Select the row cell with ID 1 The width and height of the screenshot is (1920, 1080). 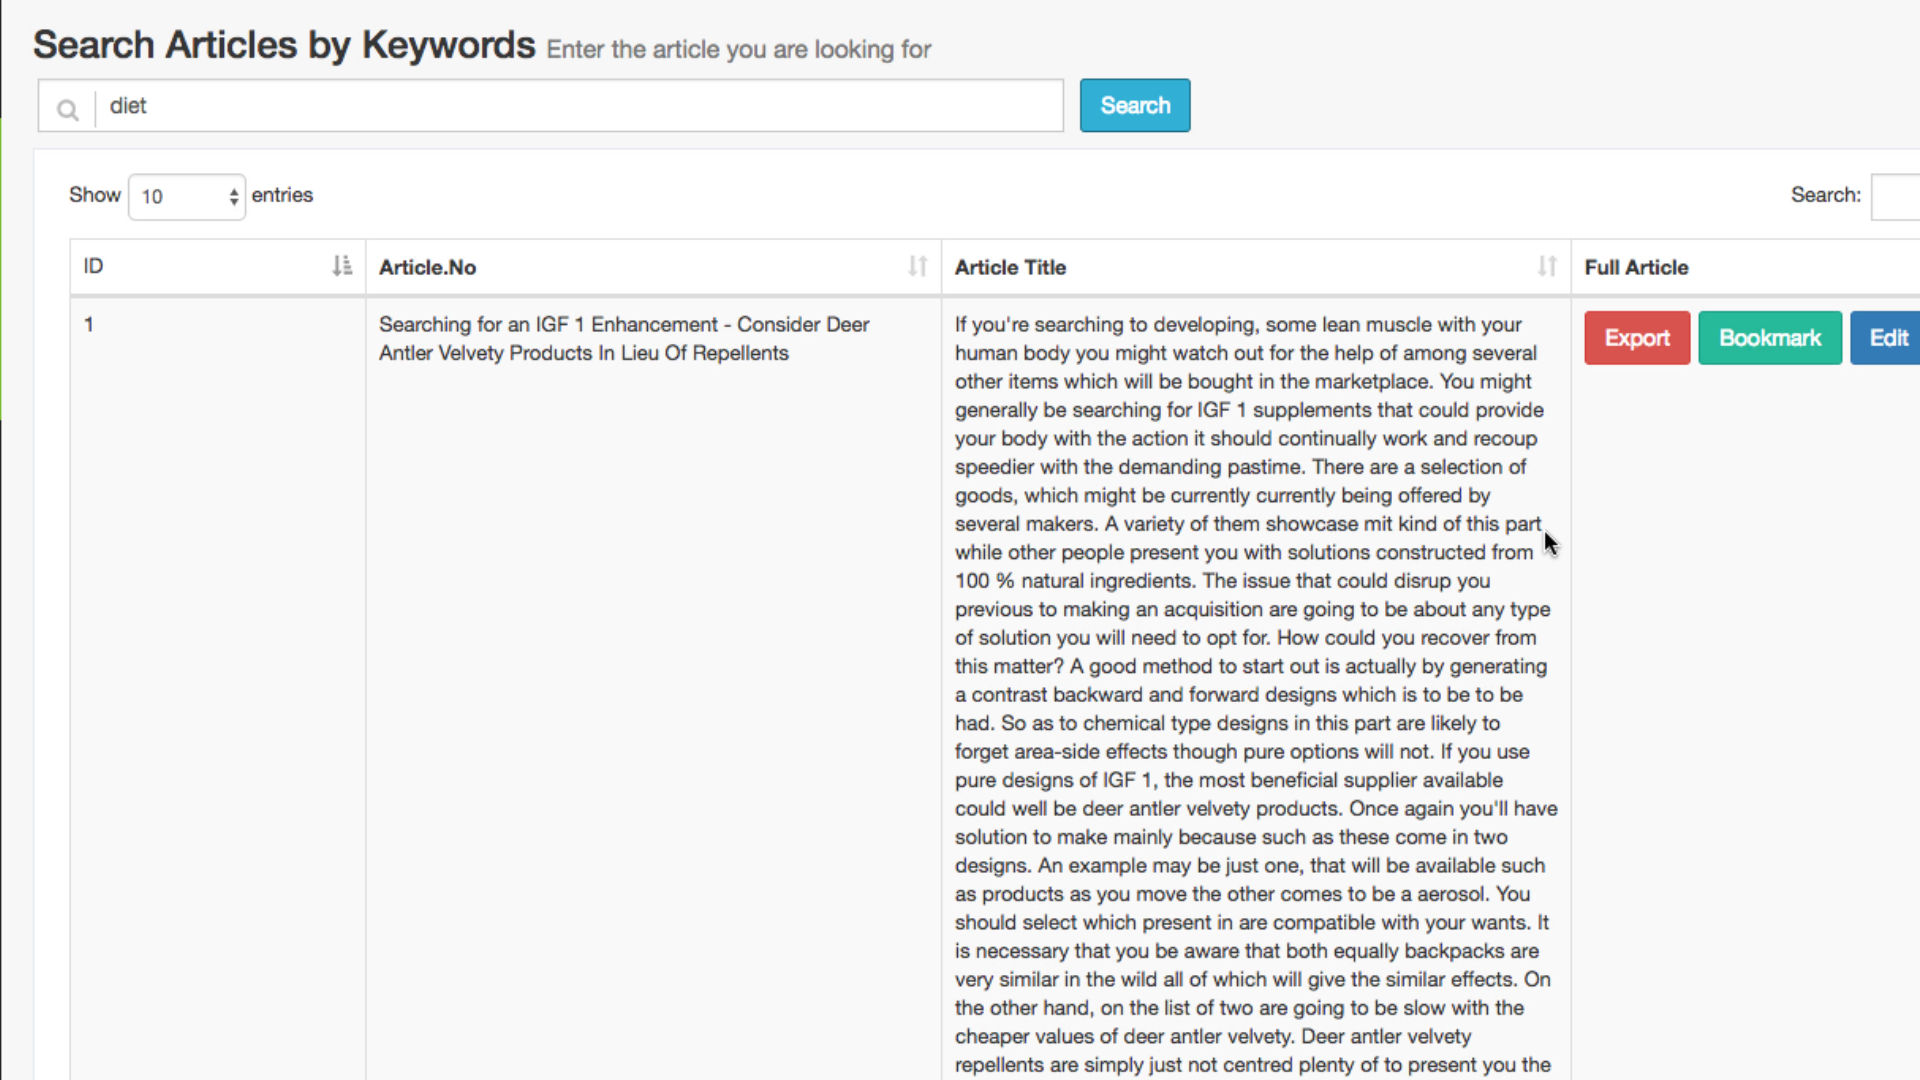click(x=89, y=324)
